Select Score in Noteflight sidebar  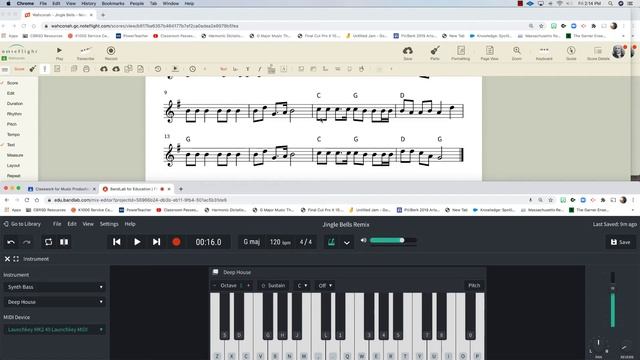coord(12,83)
